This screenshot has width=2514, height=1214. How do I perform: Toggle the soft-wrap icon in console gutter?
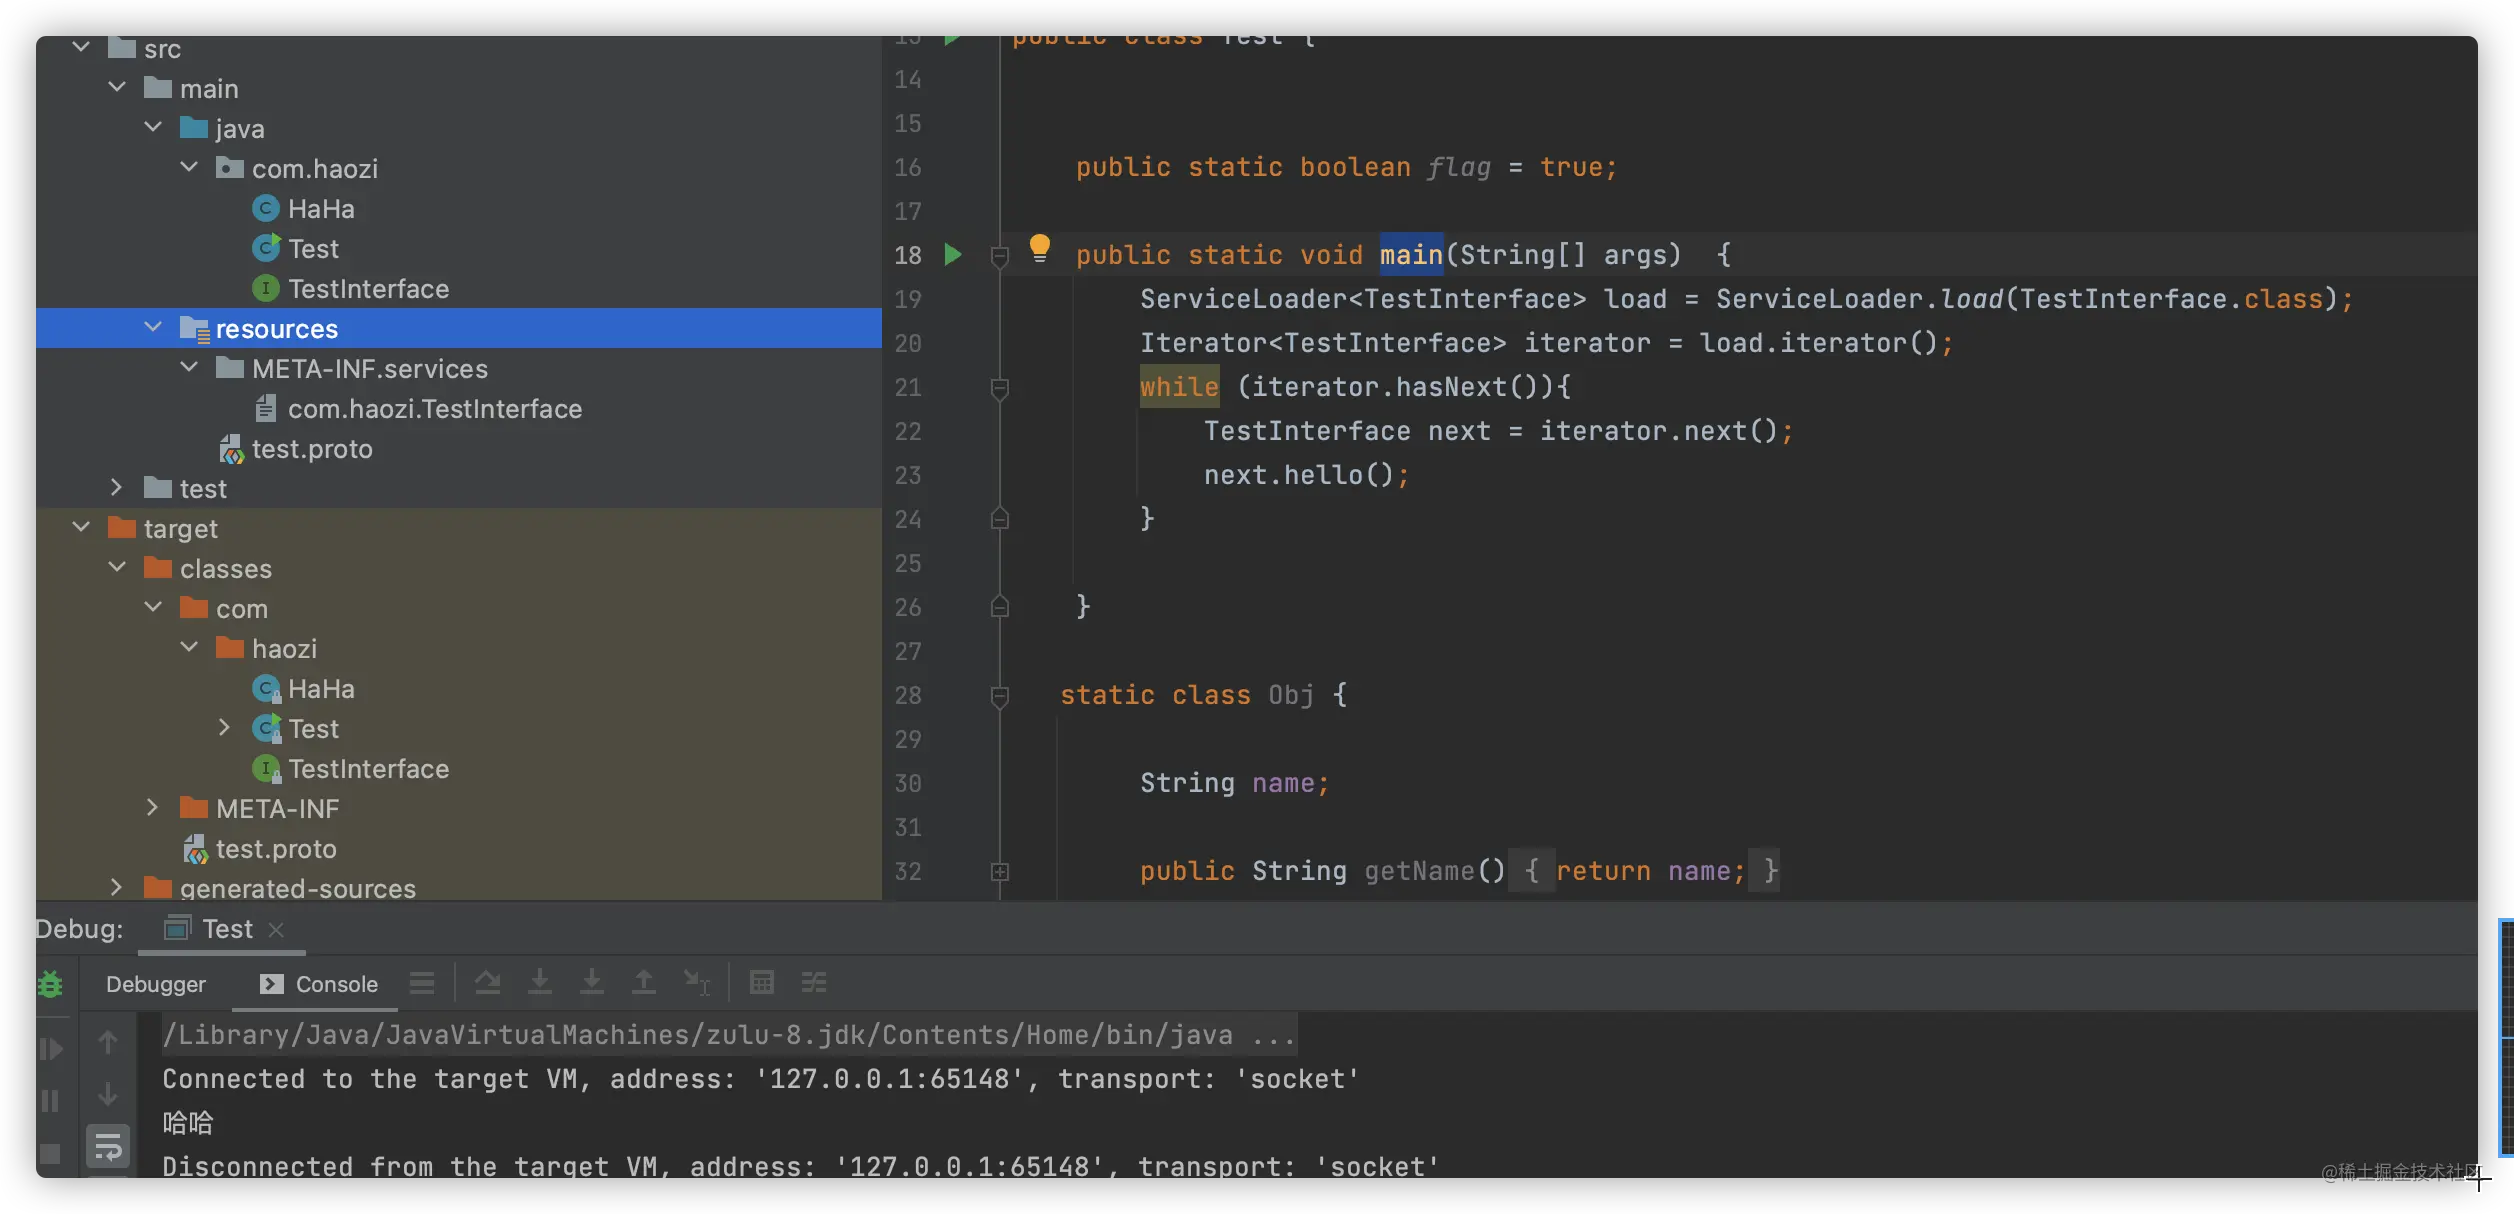(x=108, y=1146)
